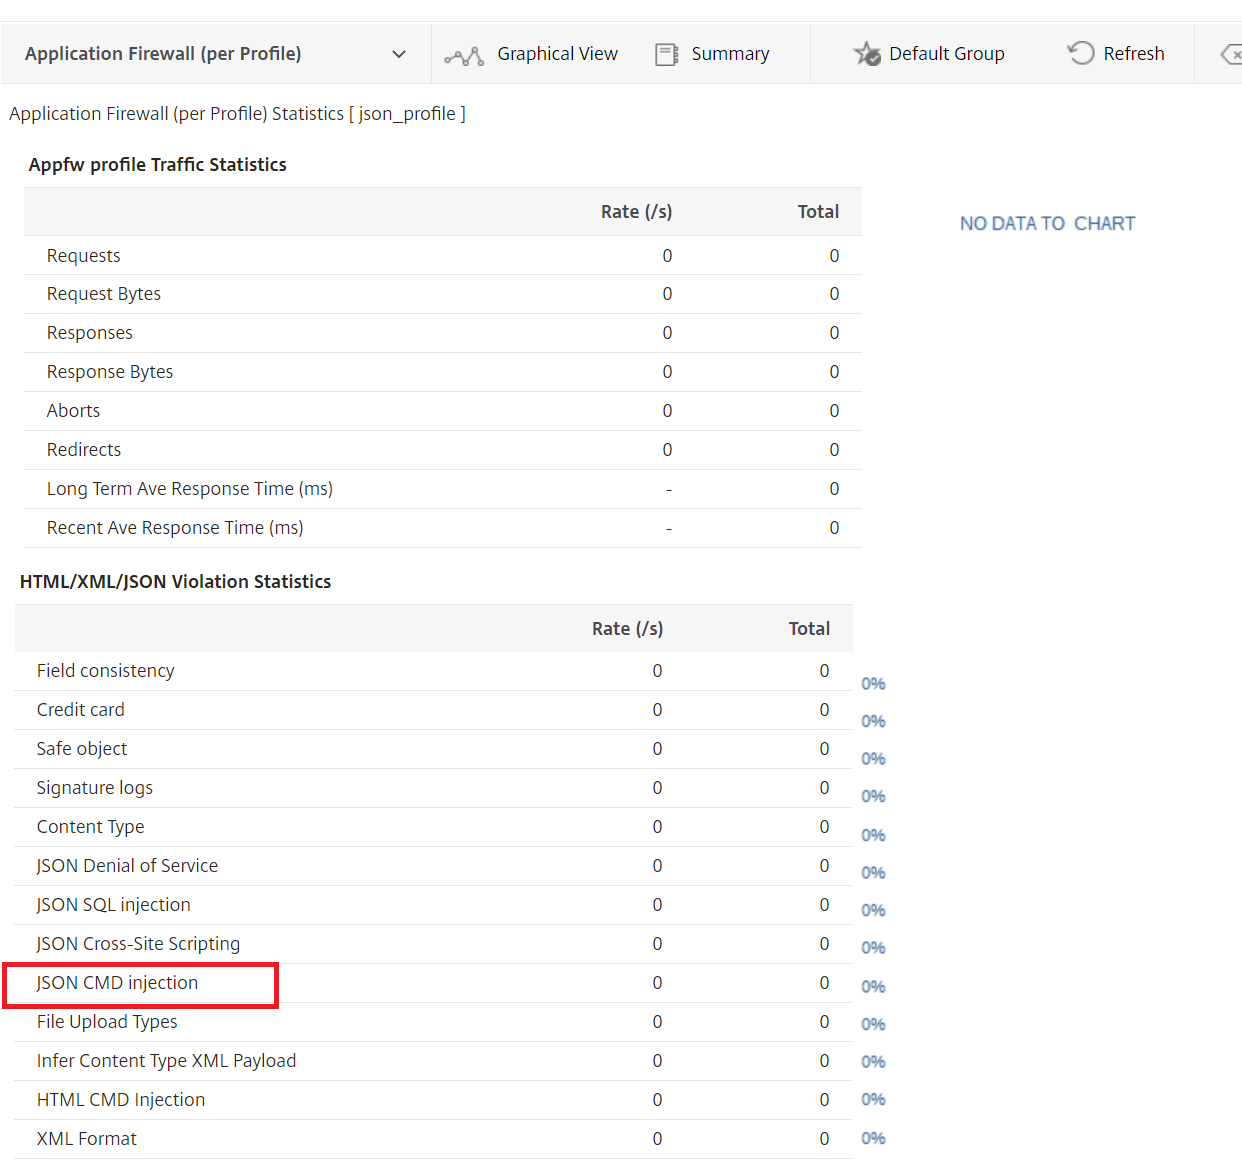Click the Graphical View chart icon
The height and width of the screenshot is (1169, 1242).
[464, 55]
